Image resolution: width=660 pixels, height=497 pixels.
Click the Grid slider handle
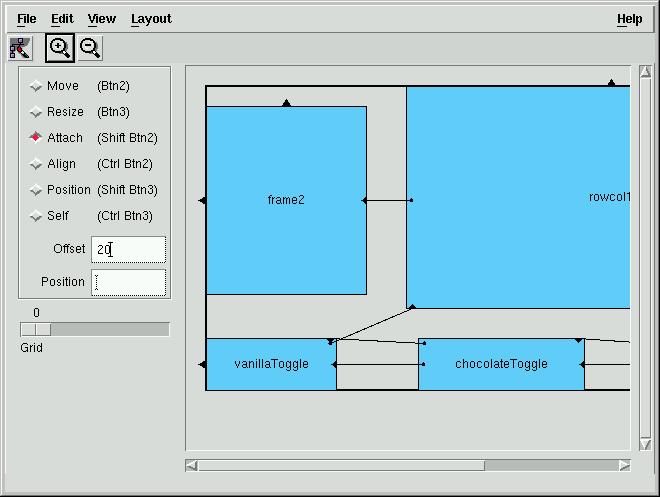(36, 330)
